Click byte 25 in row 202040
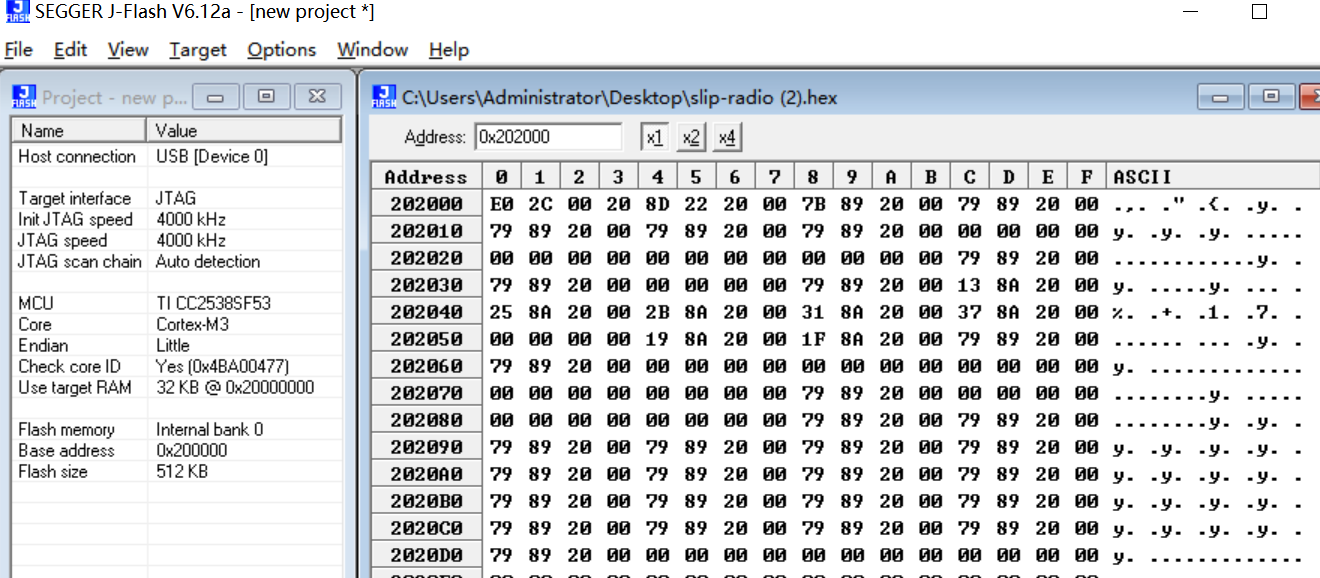 point(501,312)
